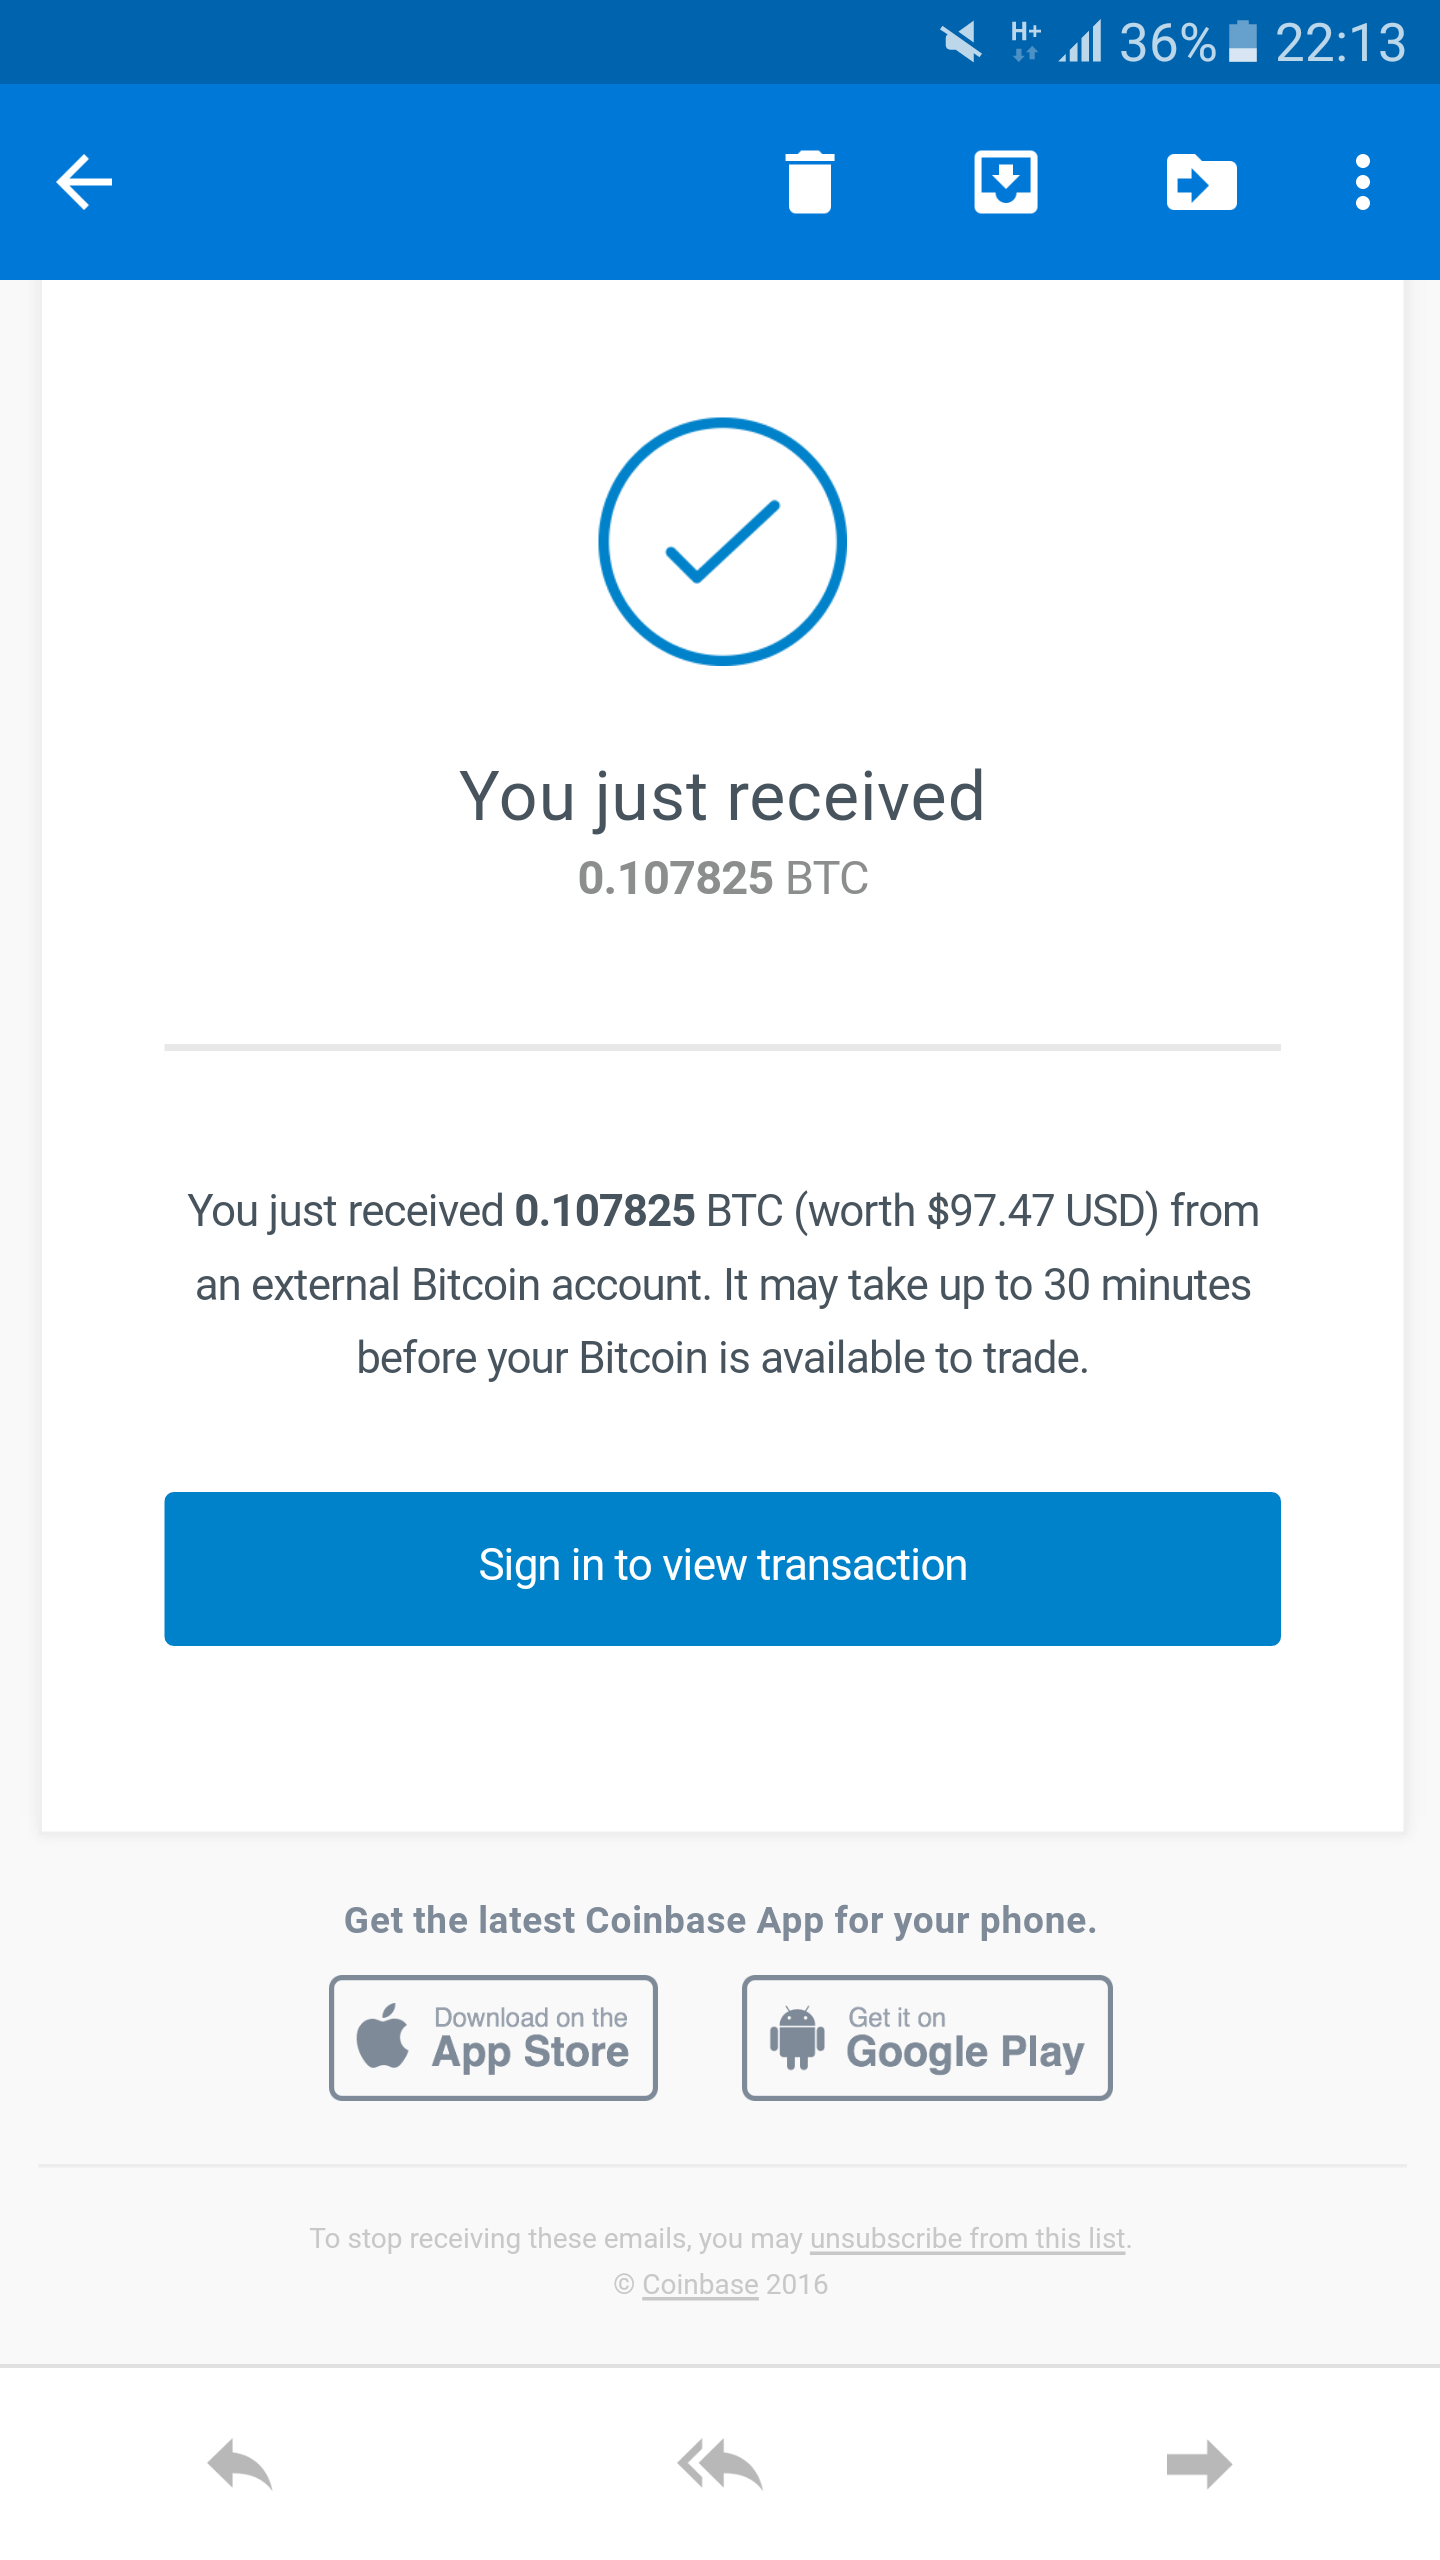The height and width of the screenshot is (2560, 1440).
Task: Tap the reply-all double arrow icon
Action: coord(720,2464)
